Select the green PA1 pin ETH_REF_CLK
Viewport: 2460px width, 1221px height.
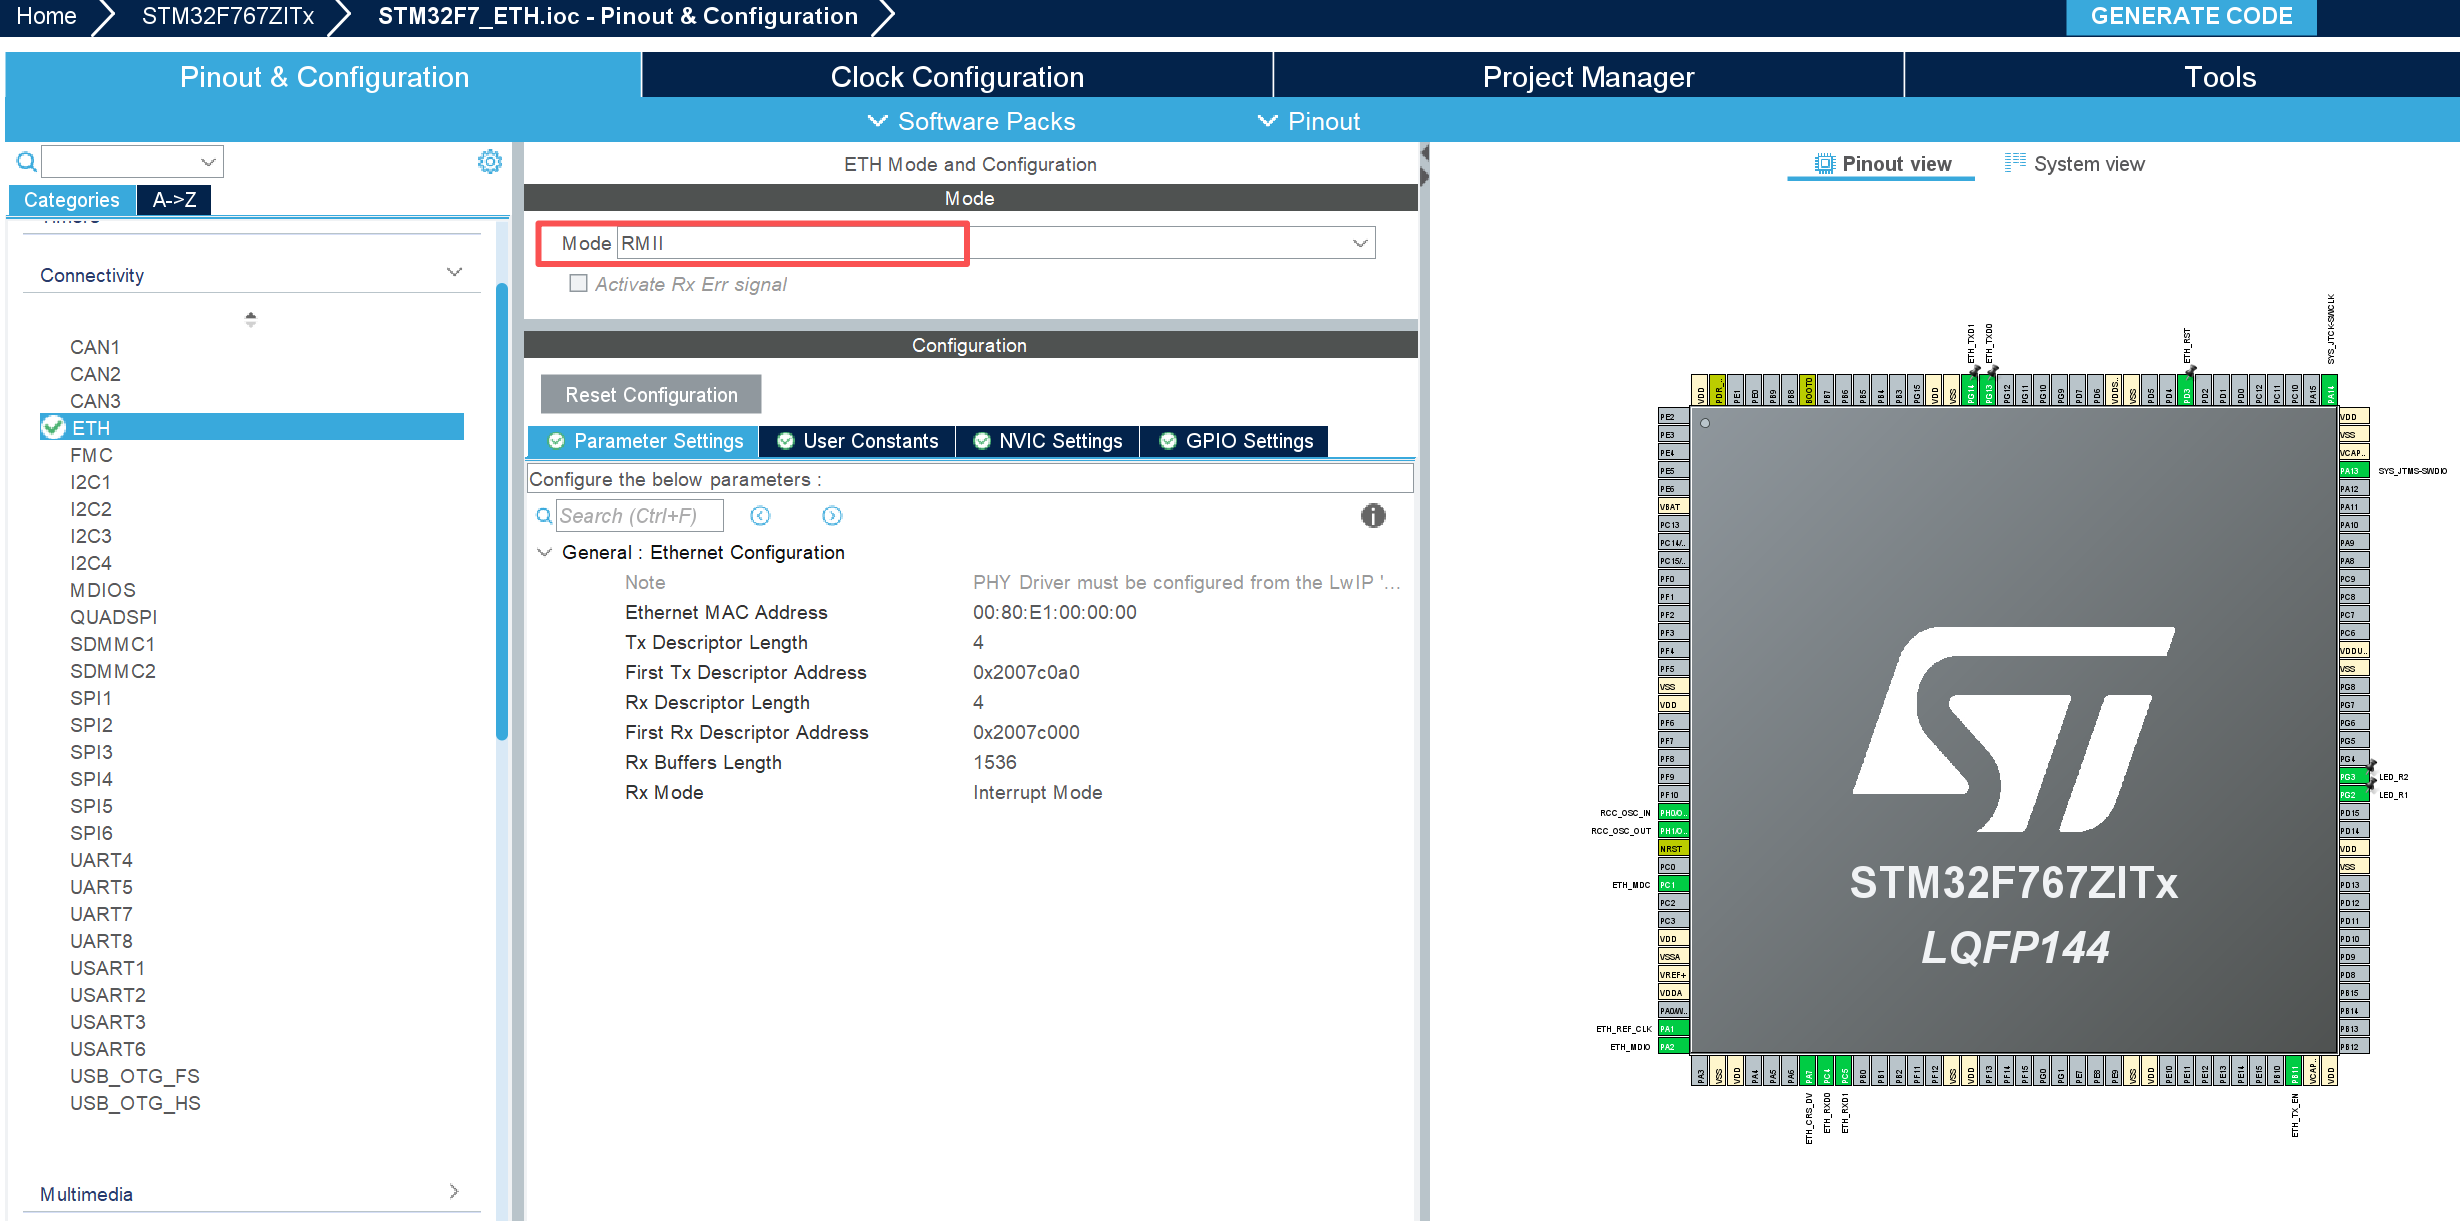[1673, 1029]
